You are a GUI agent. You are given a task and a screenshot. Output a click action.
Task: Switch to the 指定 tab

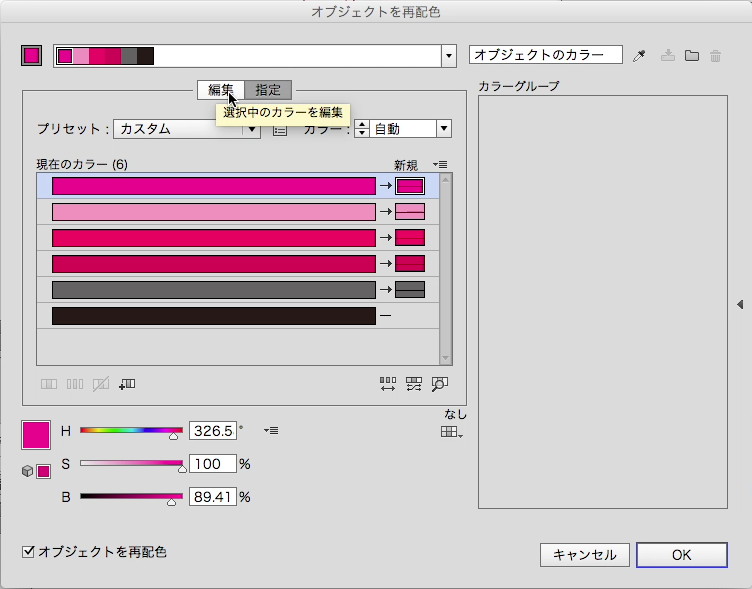[x=268, y=90]
